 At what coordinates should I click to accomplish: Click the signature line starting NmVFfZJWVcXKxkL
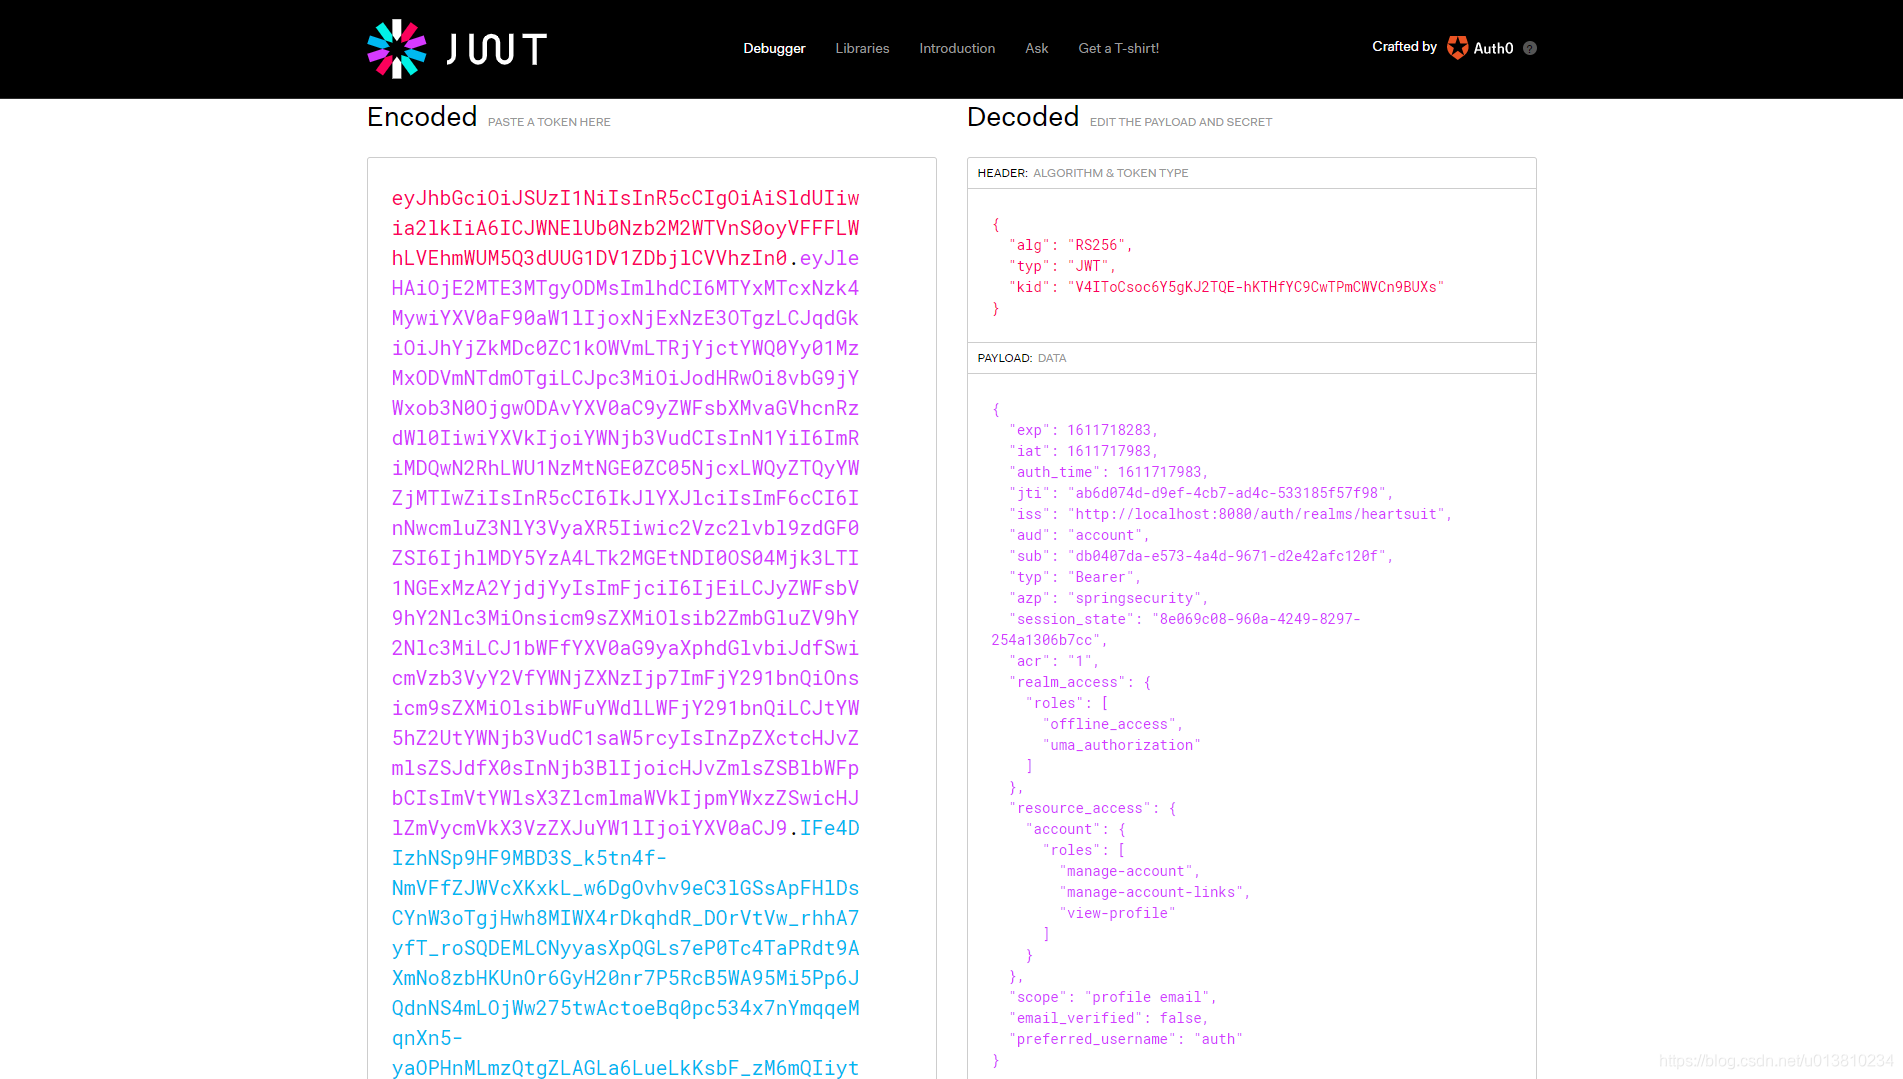point(626,888)
